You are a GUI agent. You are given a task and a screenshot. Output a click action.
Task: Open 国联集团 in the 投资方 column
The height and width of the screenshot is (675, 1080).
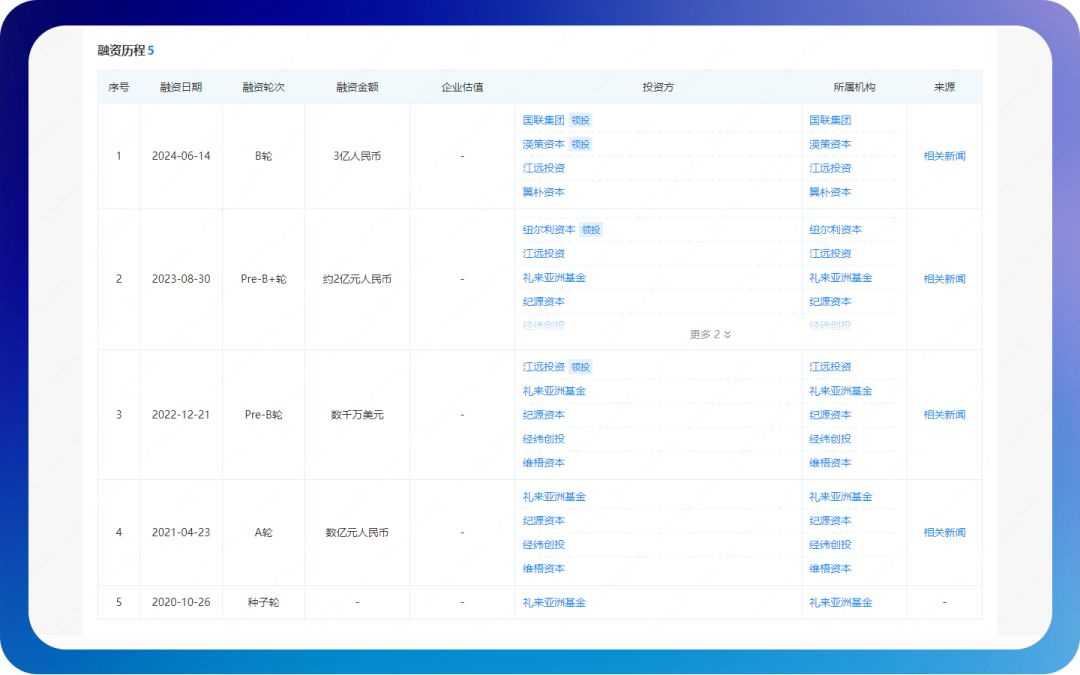(543, 120)
